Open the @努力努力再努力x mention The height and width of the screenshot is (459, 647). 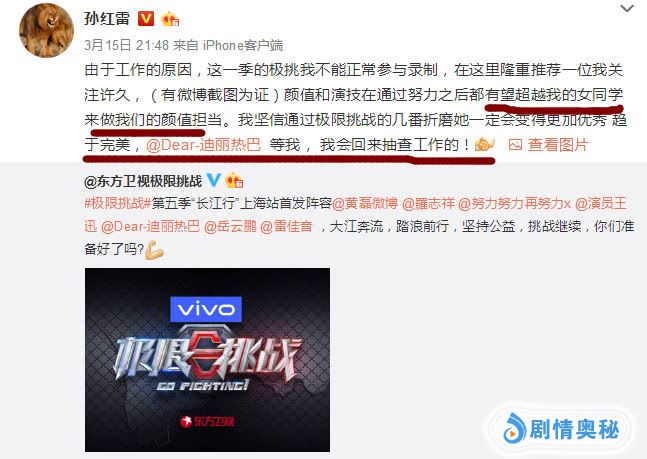[x=515, y=203]
